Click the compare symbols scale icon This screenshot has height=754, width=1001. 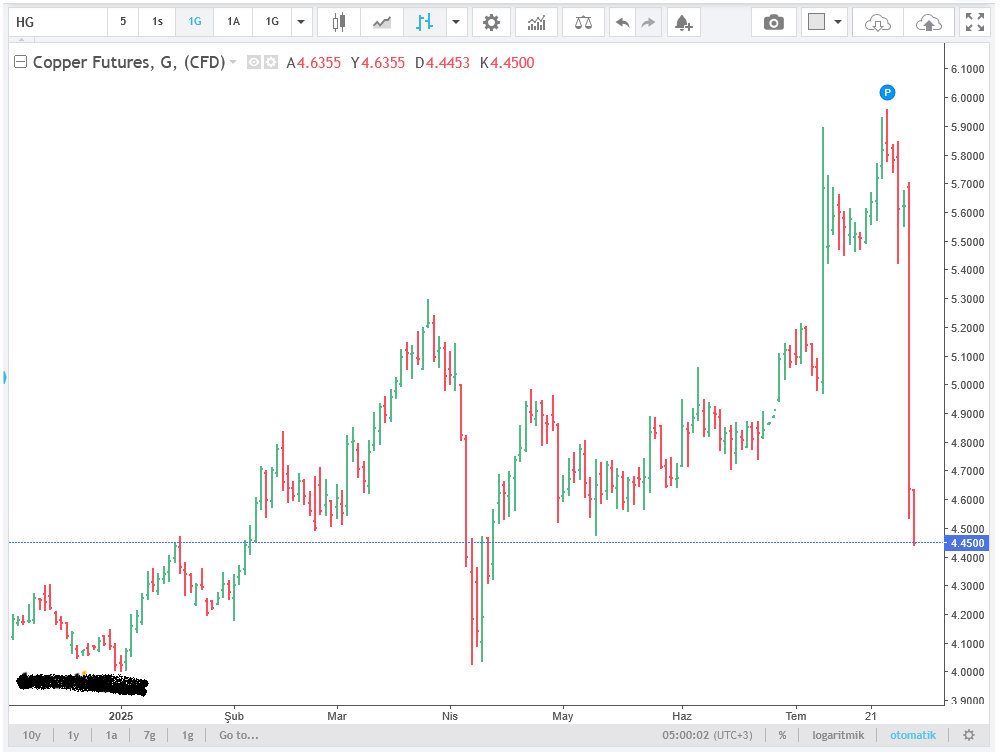[x=583, y=21]
